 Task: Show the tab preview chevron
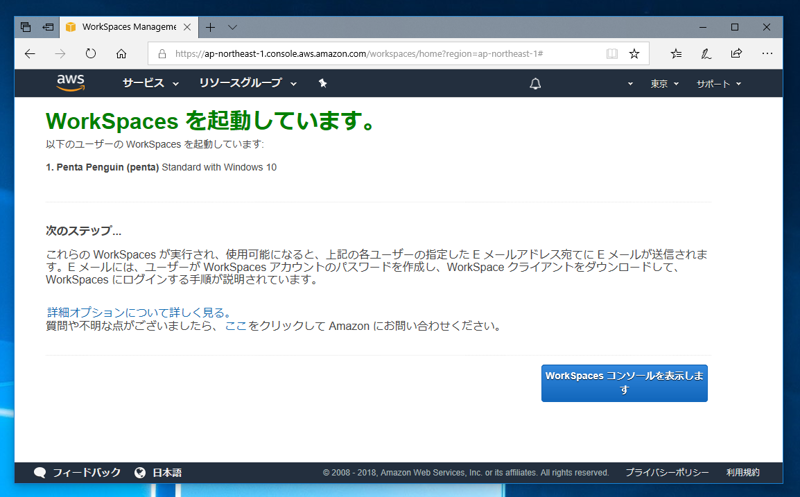click(x=233, y=28)
